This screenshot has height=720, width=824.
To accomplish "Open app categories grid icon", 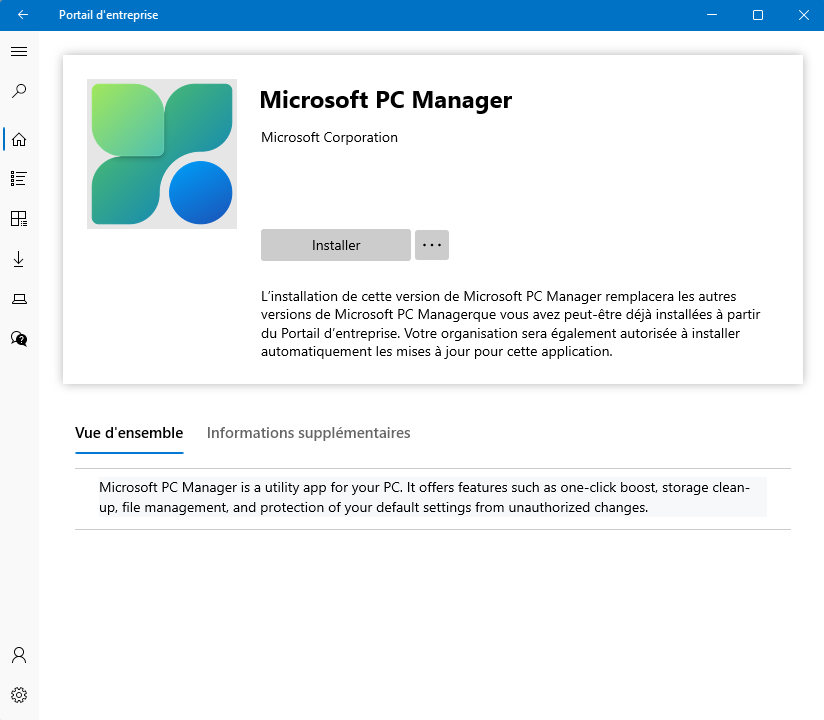I will pyautogui.click(x=19, y=219).
